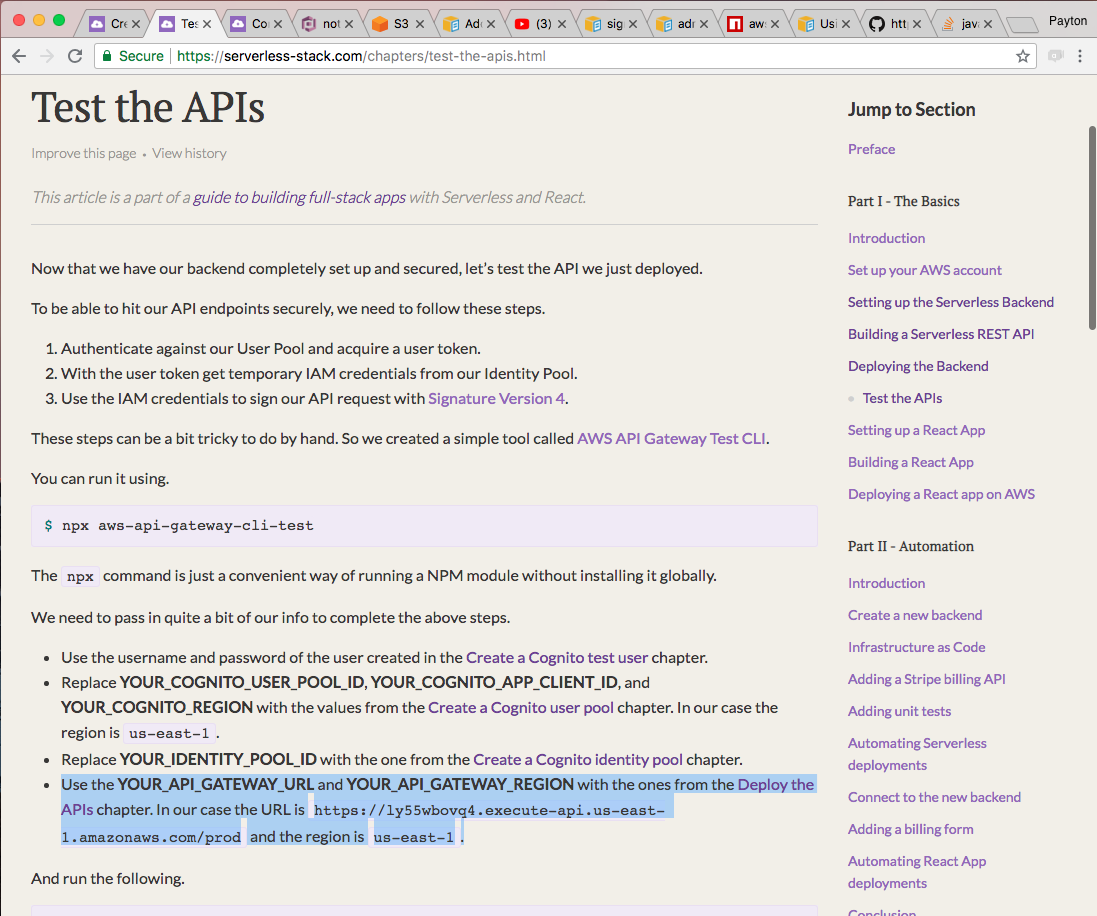Click the 'Test the APIs' page heading
This screenshot has width=1097, height=916.
click(x=148, y=108)
